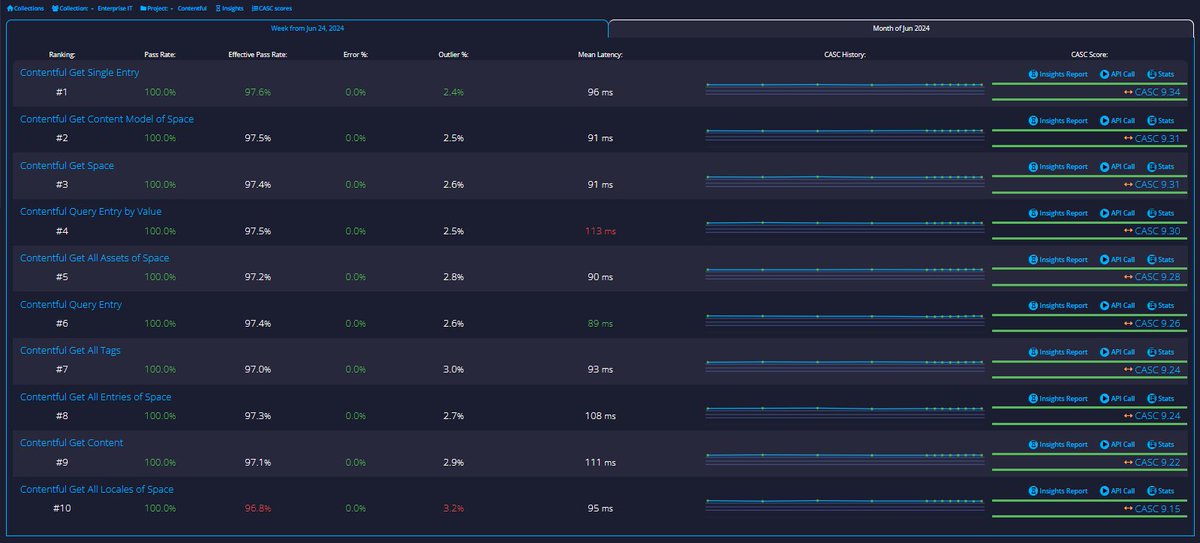Open Stats for Query Entry by Value
This screenshot has height=543, width=1200.
pos(1160,213)
